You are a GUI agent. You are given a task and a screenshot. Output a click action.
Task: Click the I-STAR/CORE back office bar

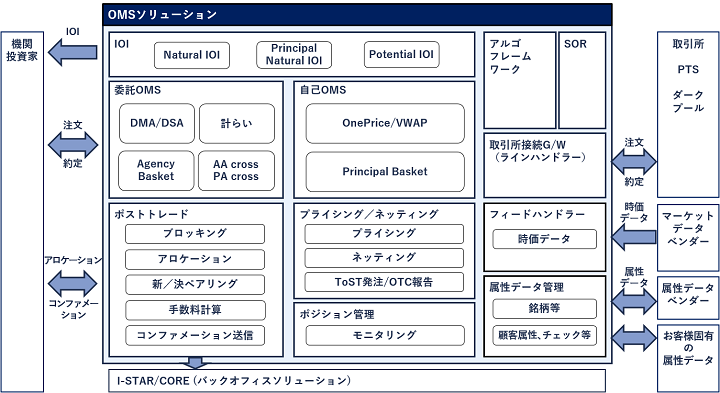click(x=357, y=381)
